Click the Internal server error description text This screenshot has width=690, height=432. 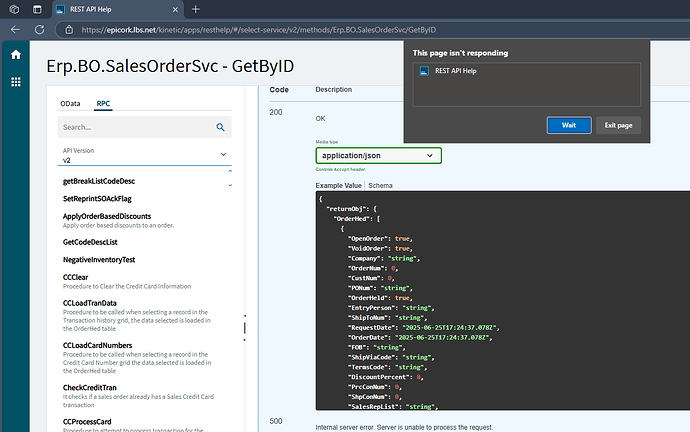(x=404, y=427)
